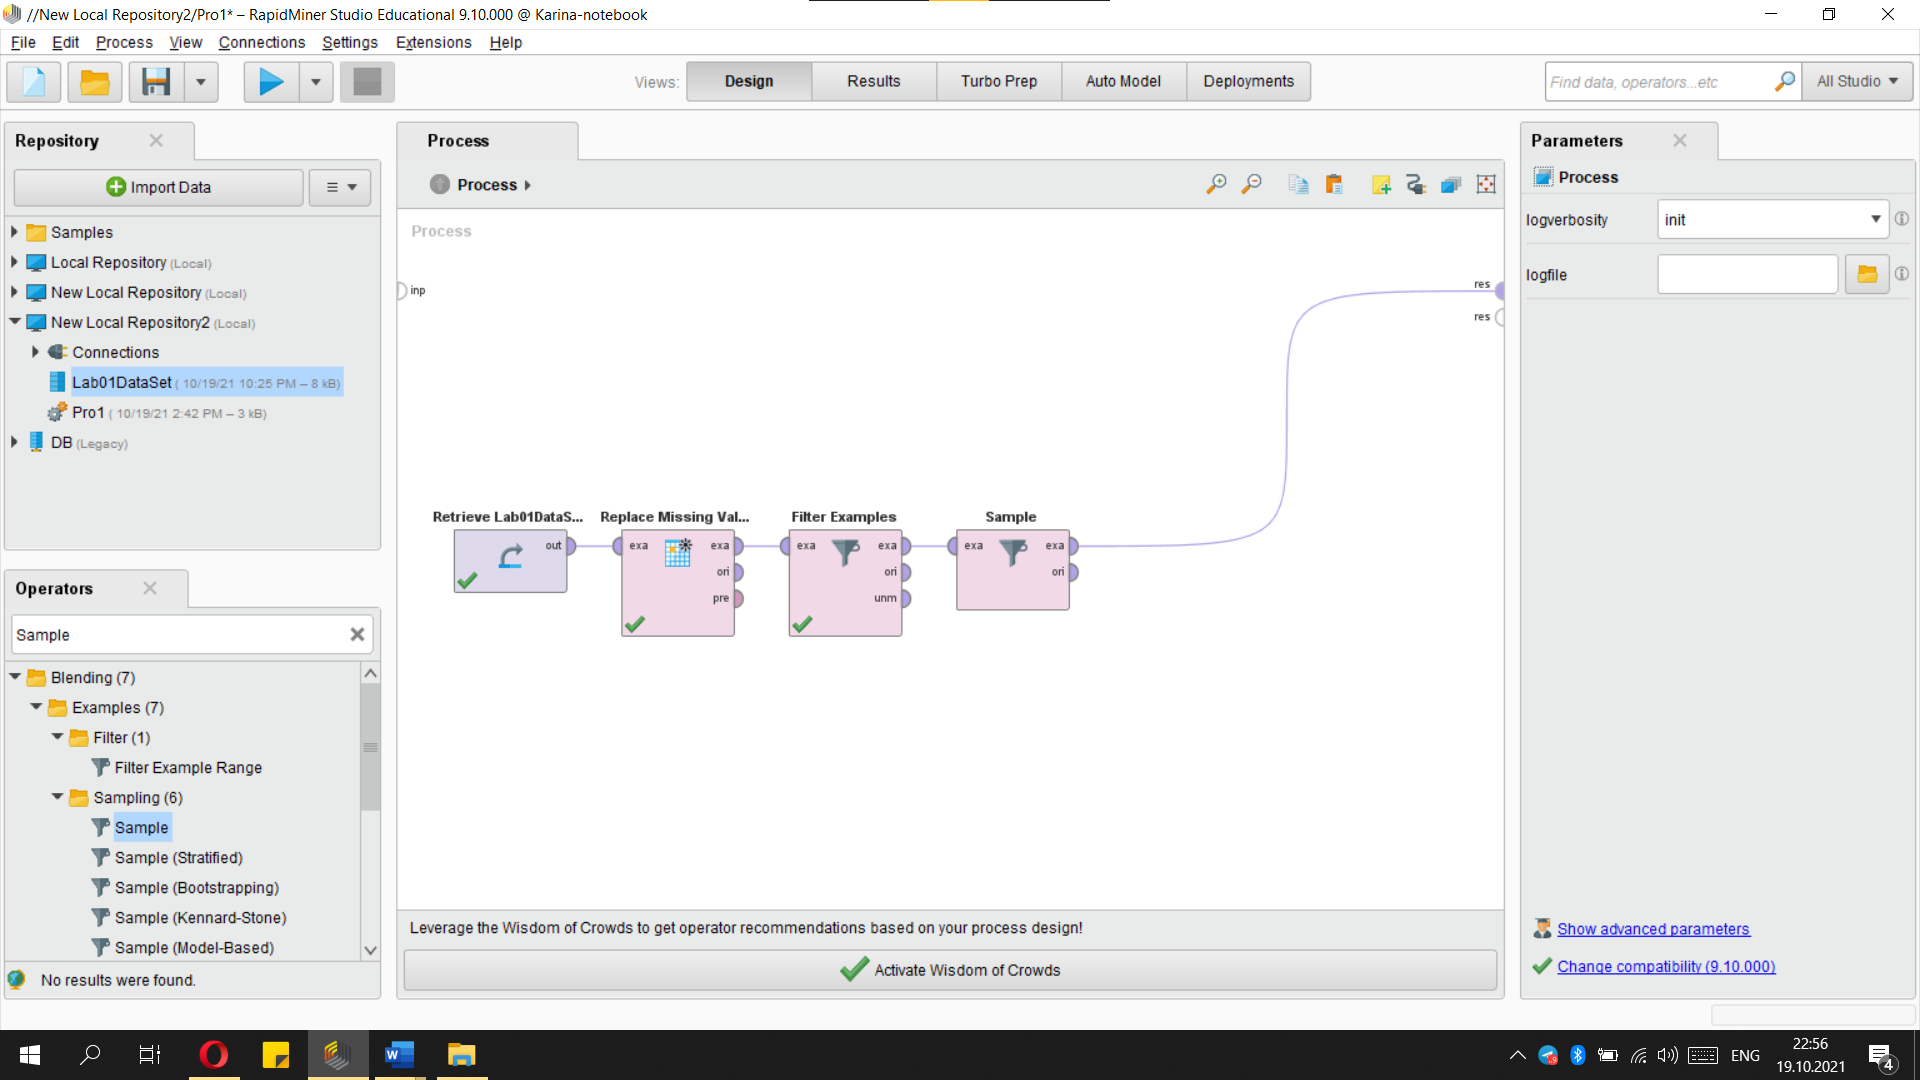Collapse the Blending operators group
The width and height of the screenshot is (1920, 1080).
15,677
